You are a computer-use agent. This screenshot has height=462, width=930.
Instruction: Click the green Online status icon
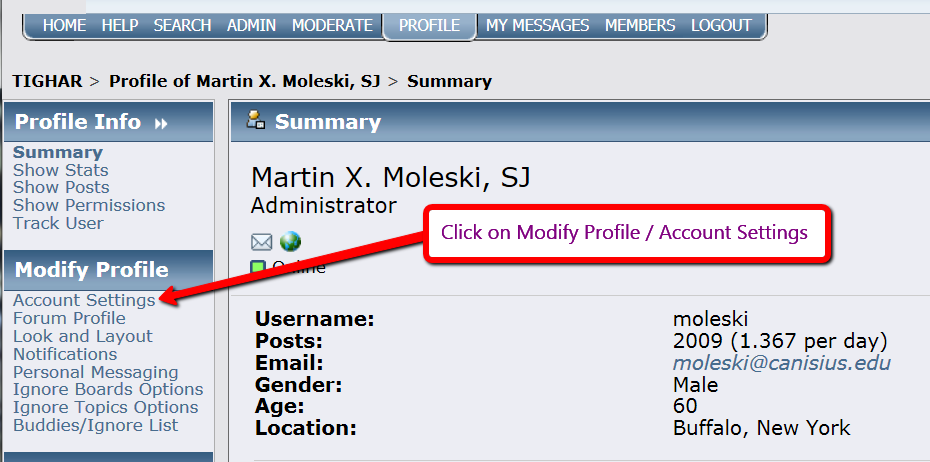258,267
